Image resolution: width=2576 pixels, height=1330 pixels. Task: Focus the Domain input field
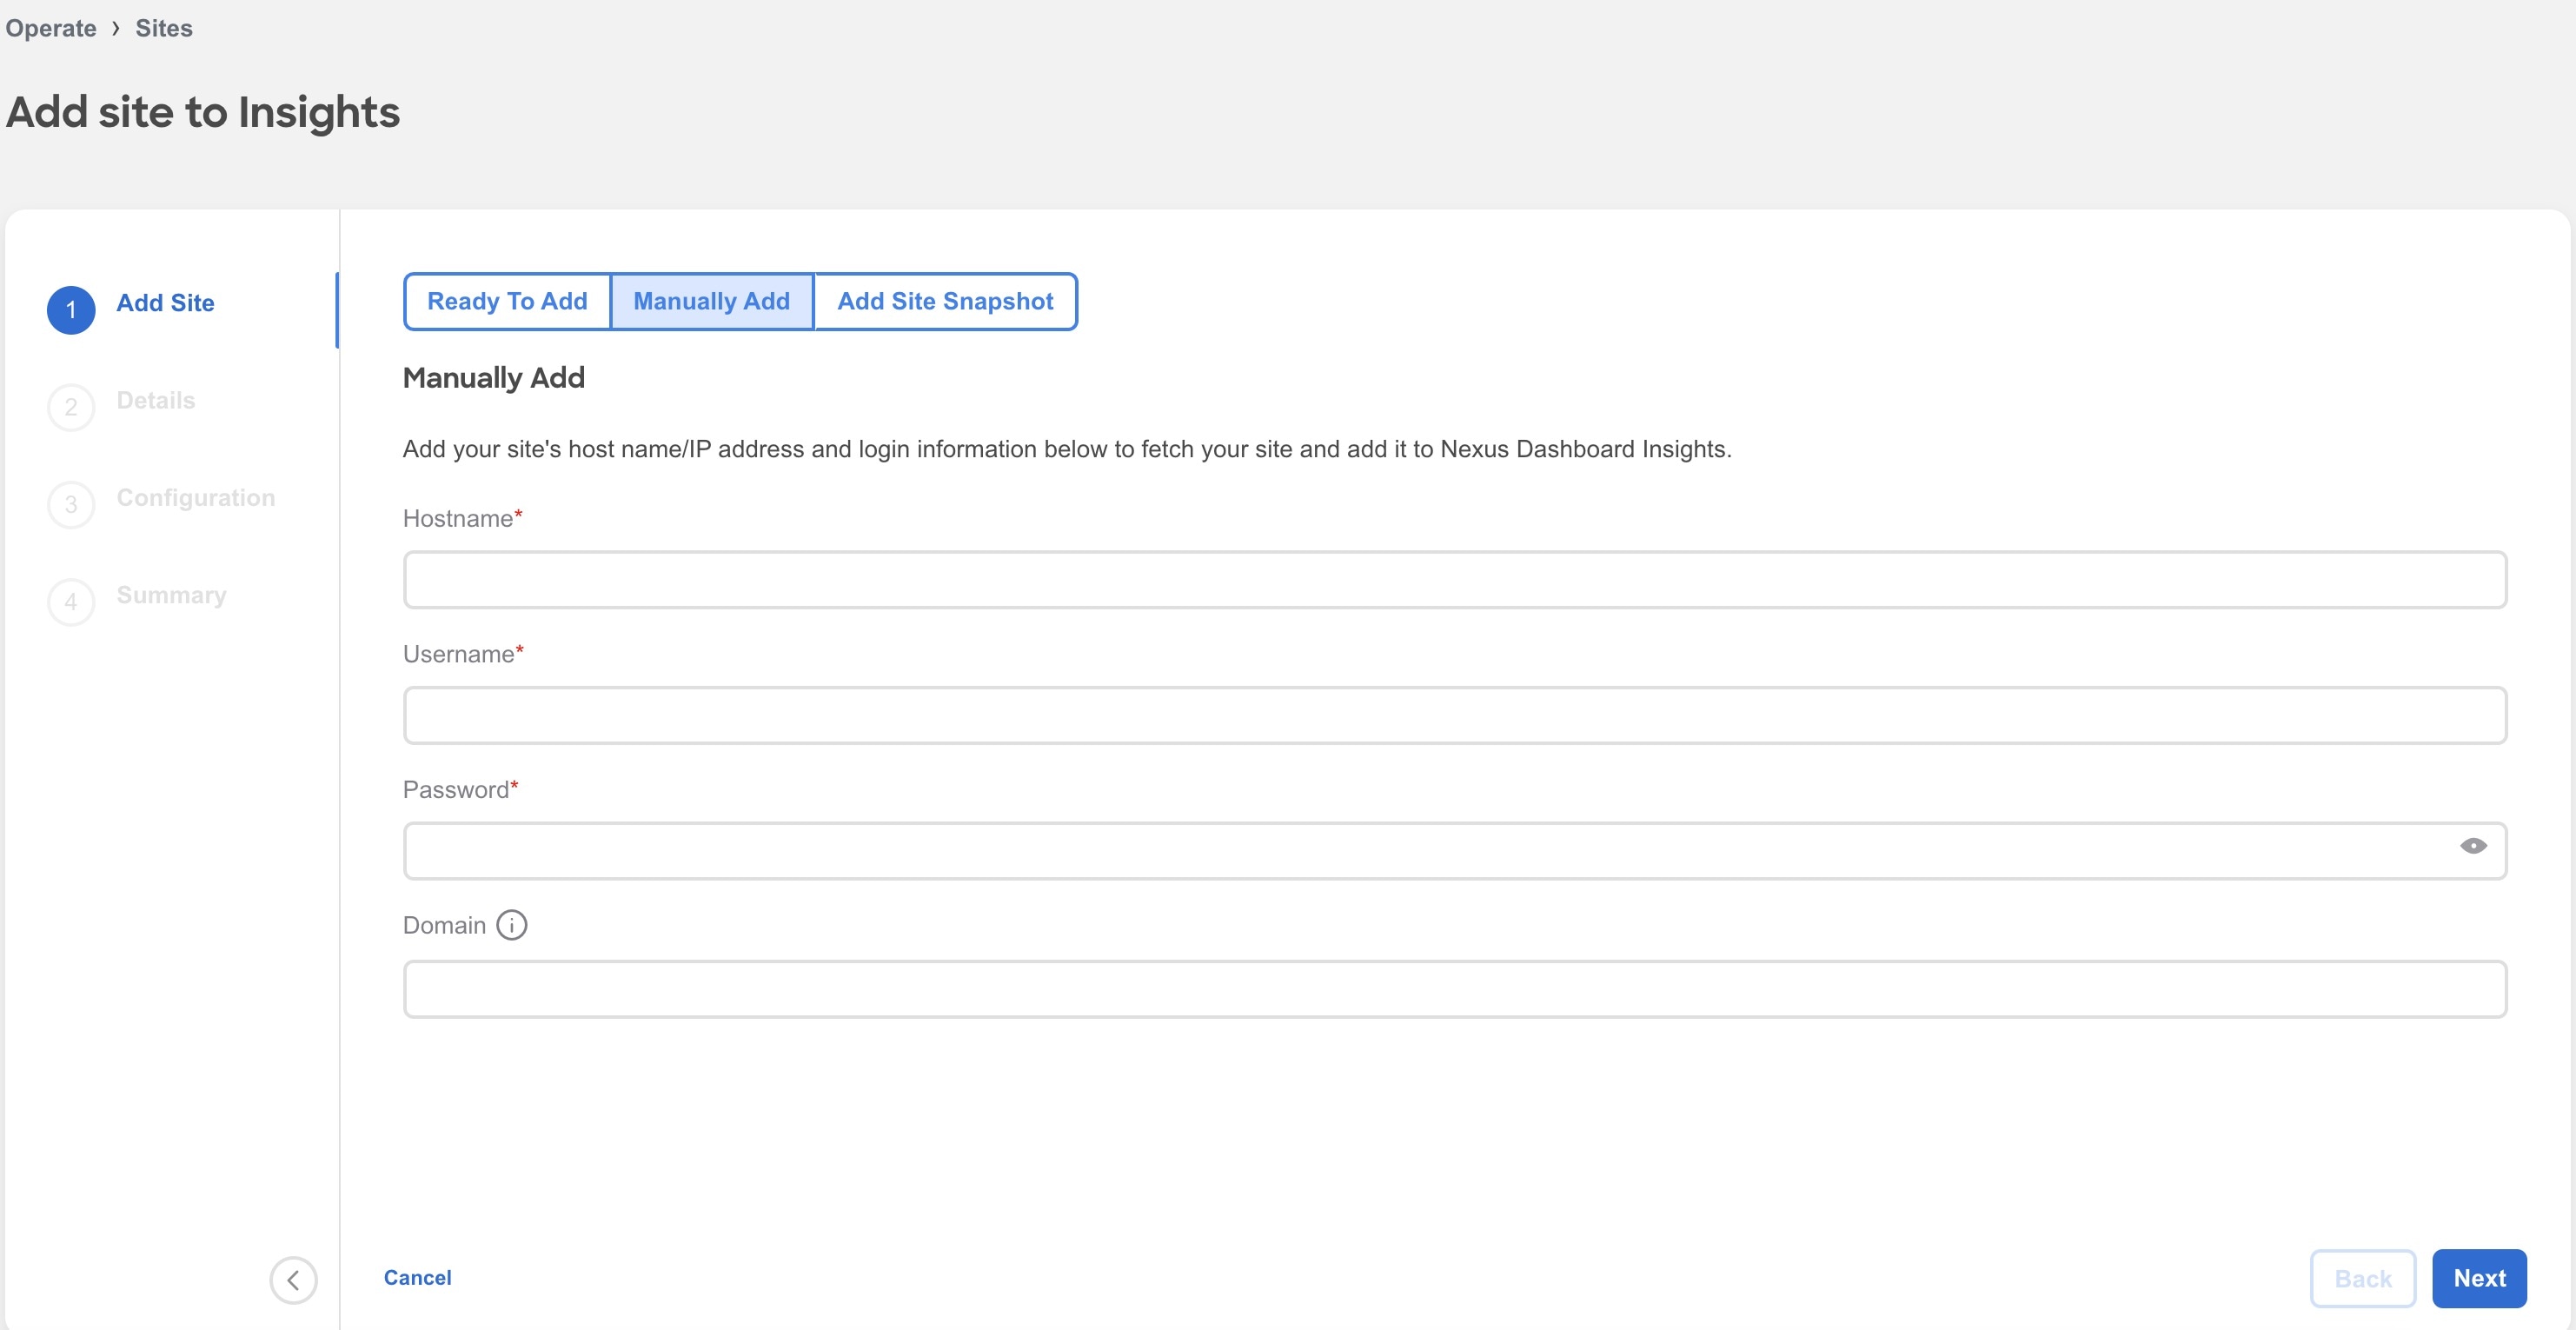tap(1455, 989)
